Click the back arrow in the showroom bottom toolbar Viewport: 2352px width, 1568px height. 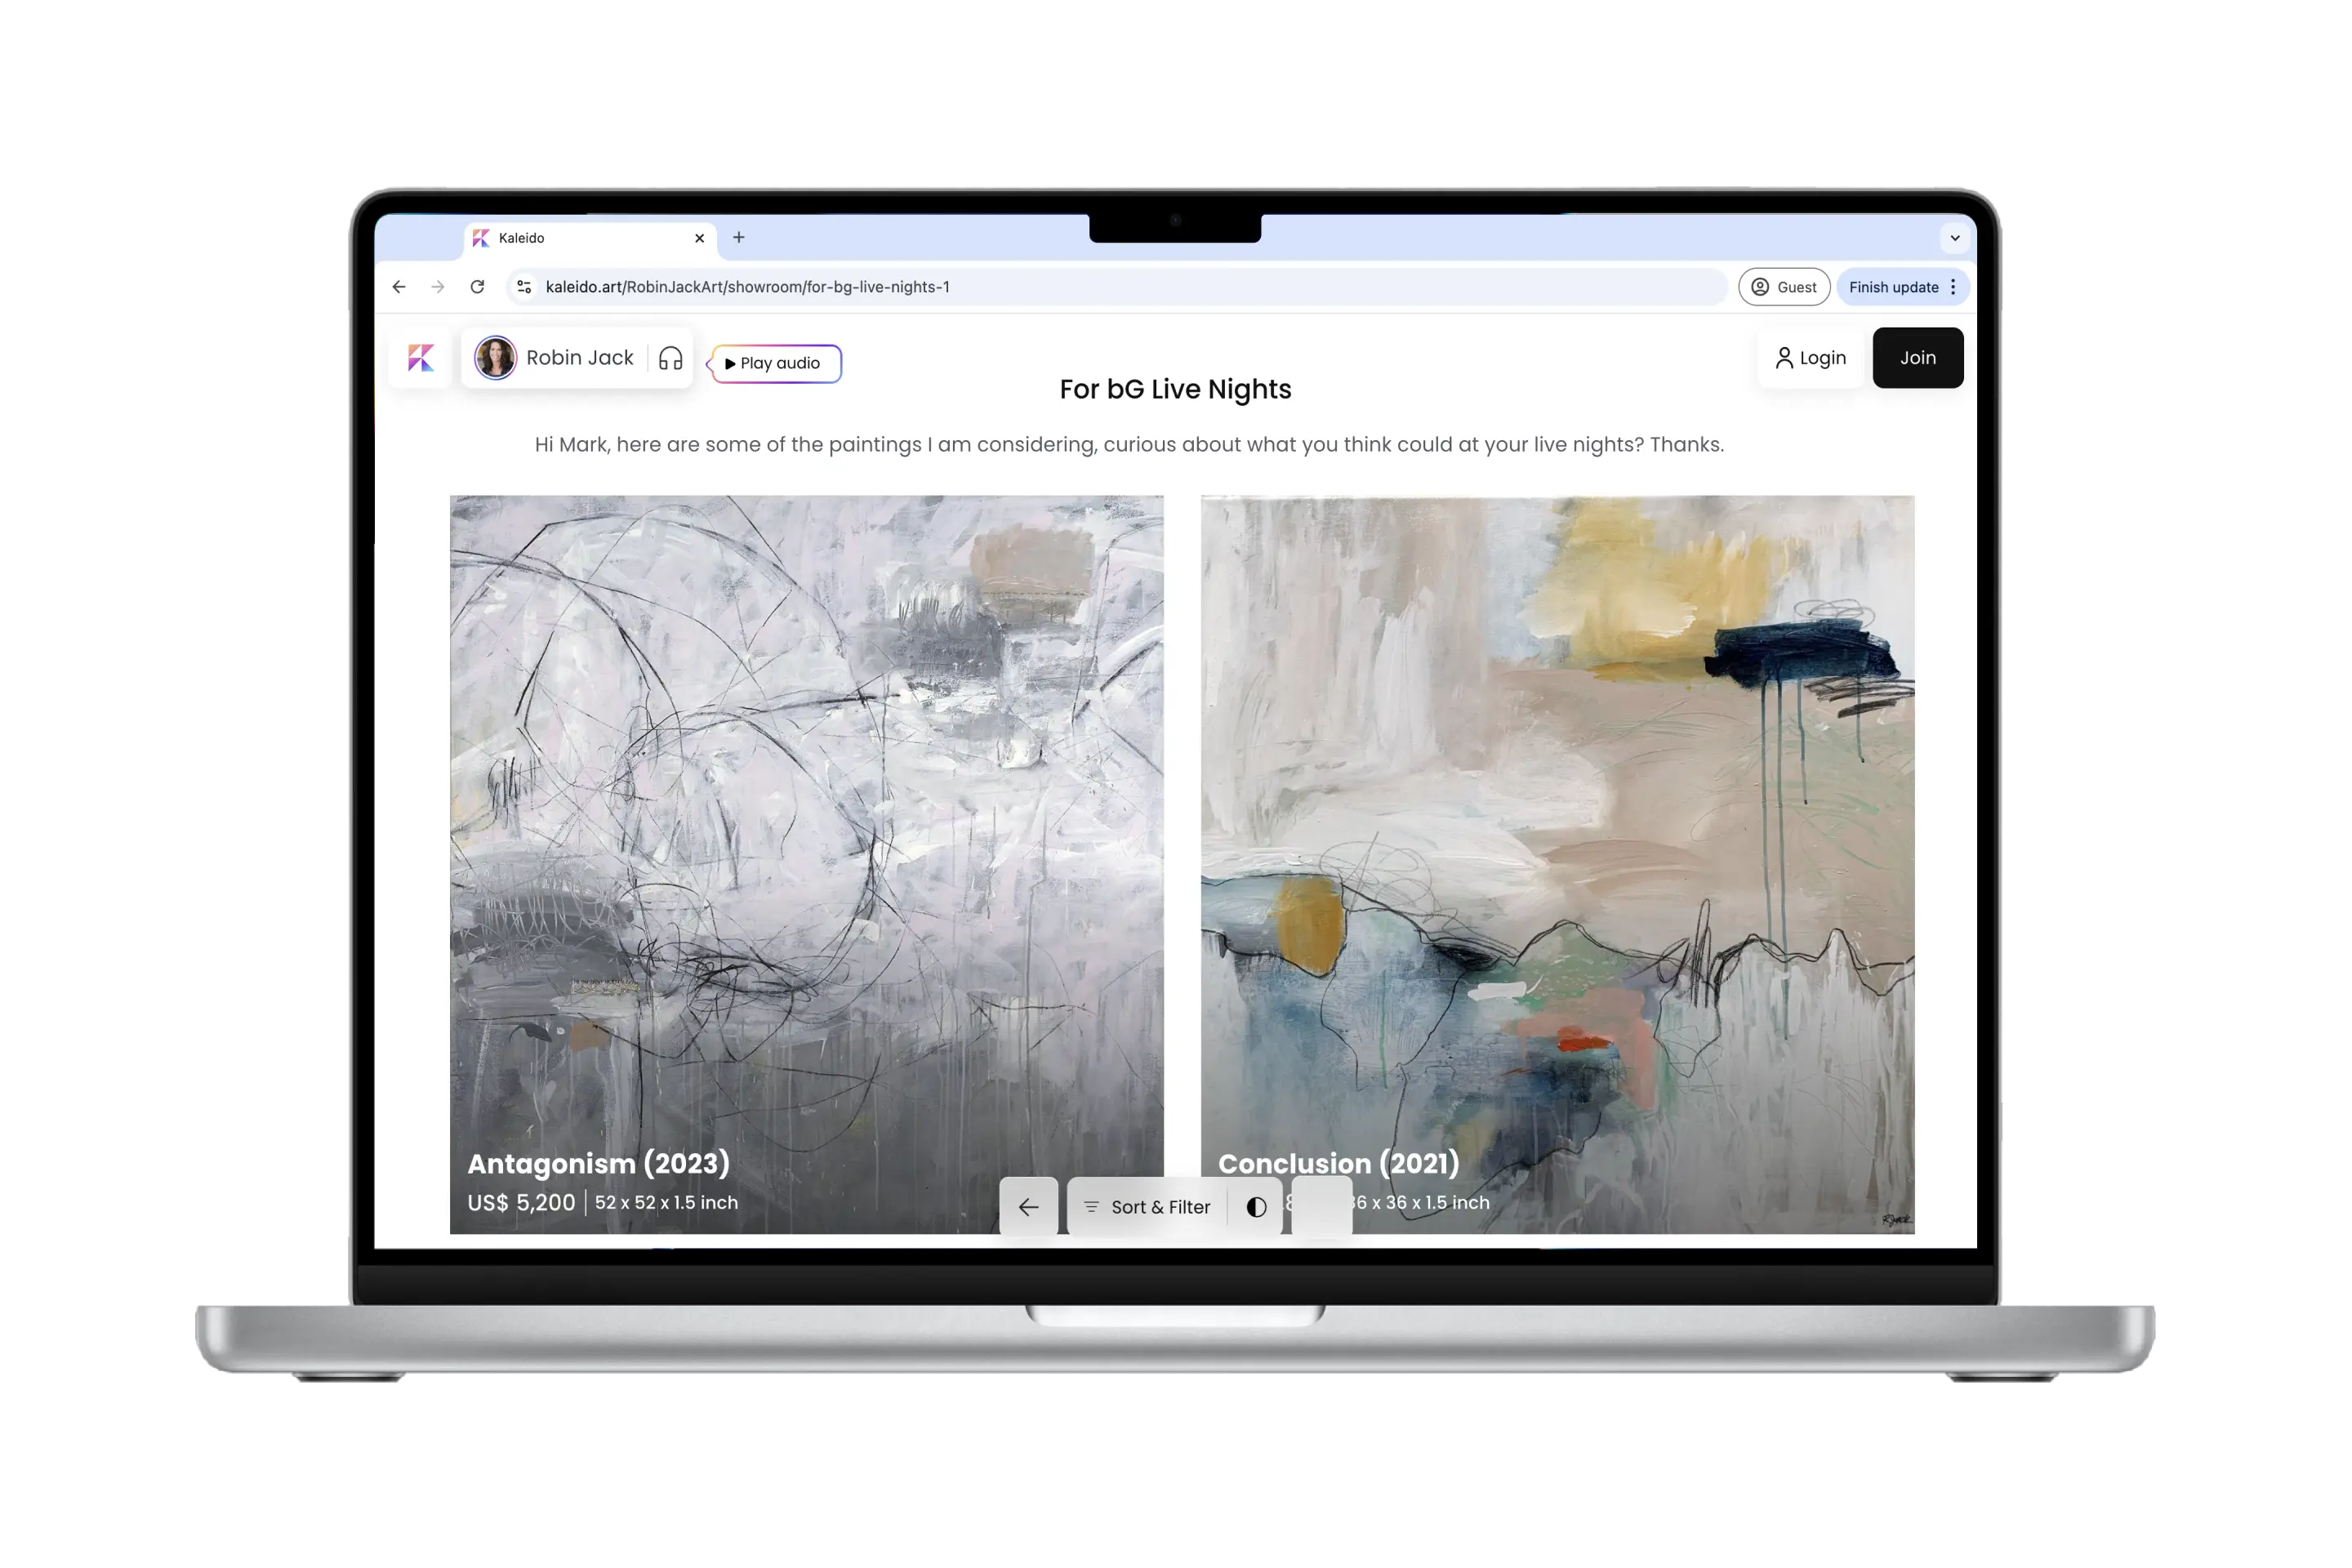pyautogui.click(x=1029, y=1207)
